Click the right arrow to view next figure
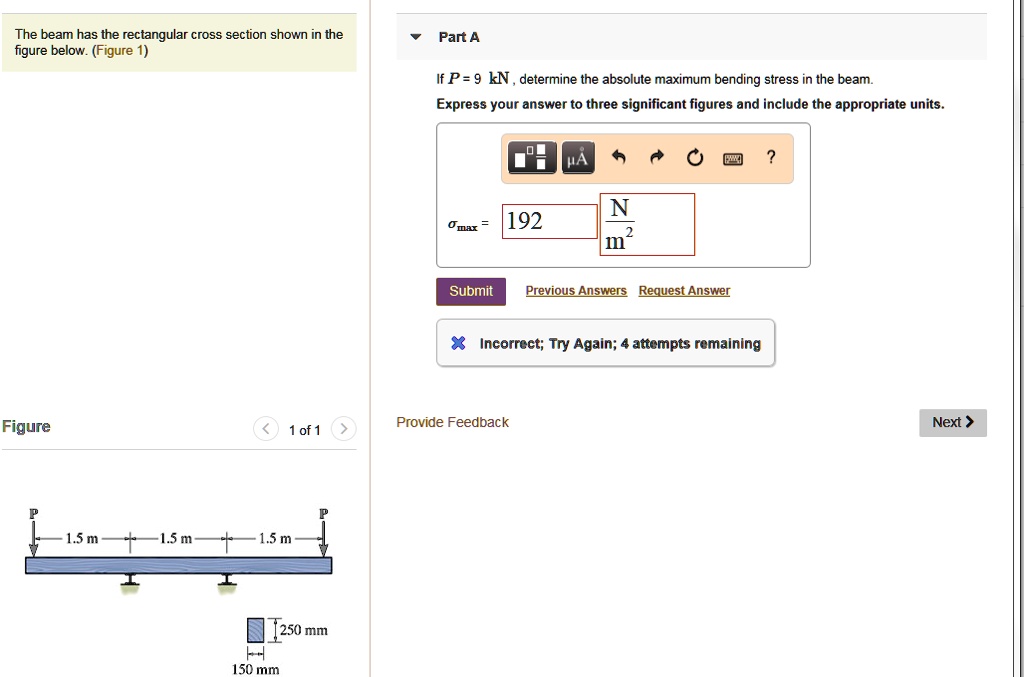Screen dimensions: 1024x677 tap(343, 428)
